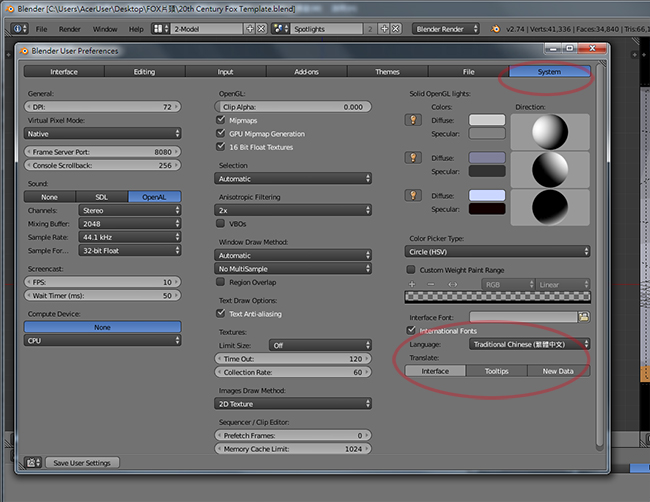Open Images Draw Method 2D Texture dropdown
The image size is (650, 502).
click(293, 404)
